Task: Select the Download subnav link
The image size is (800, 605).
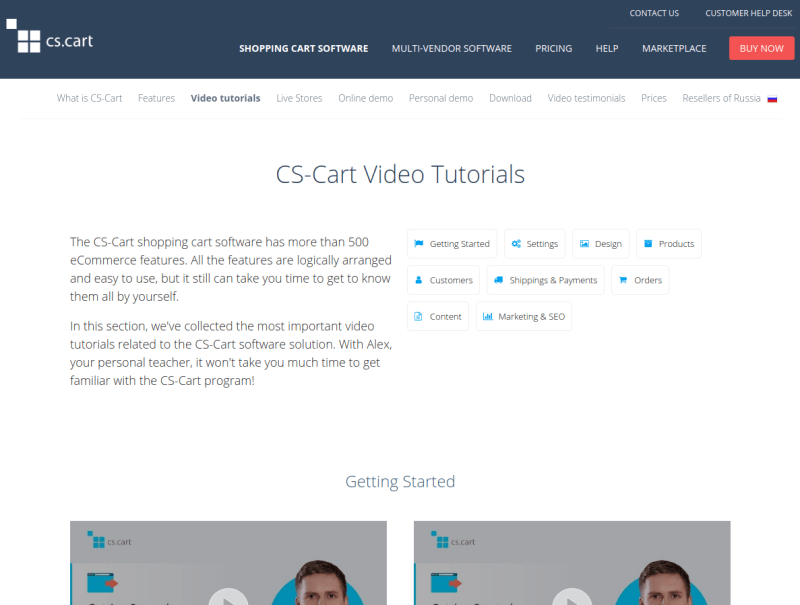Action: (510, 98)
